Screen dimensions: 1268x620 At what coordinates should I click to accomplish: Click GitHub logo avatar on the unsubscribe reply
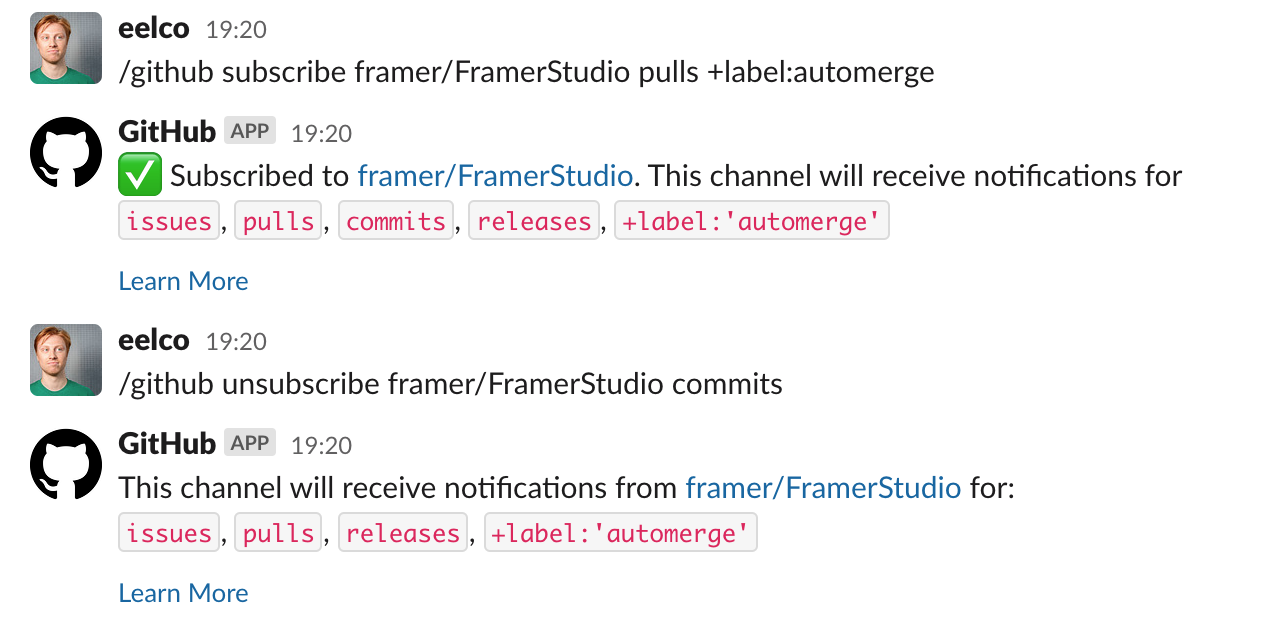click(x=66, y=464)
